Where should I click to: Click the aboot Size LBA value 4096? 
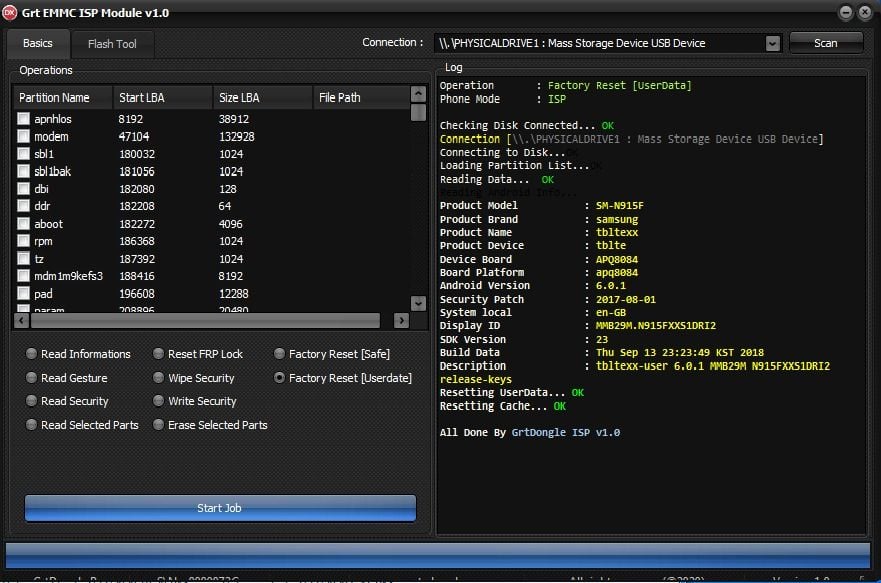[x=230, y=224]
